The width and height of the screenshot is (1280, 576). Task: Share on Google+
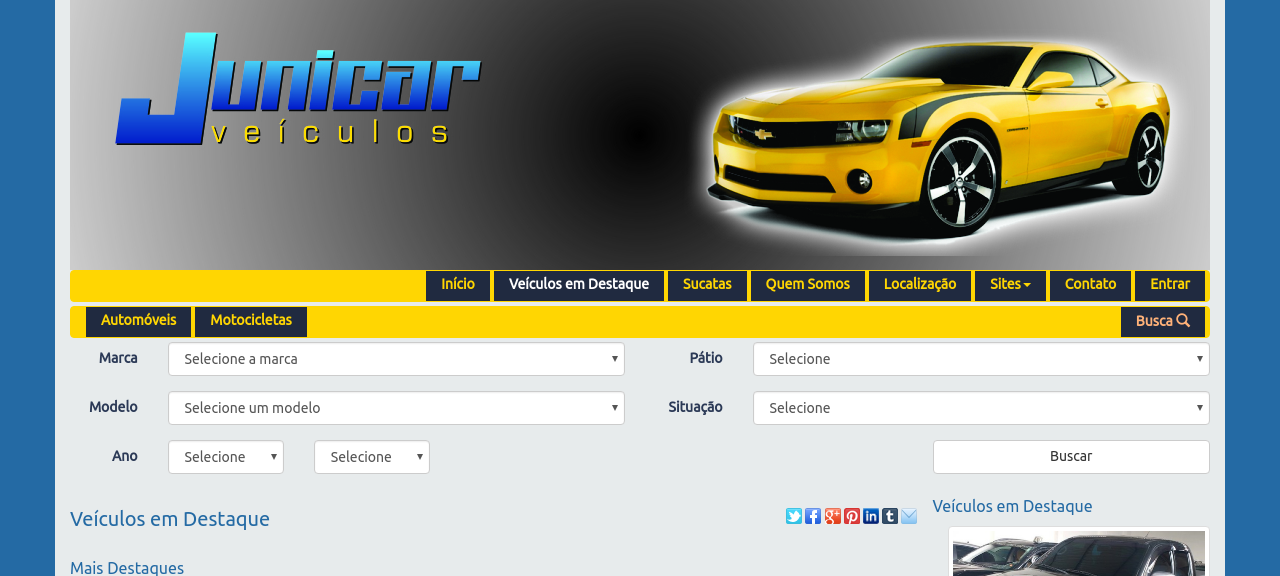coord(831,515)
